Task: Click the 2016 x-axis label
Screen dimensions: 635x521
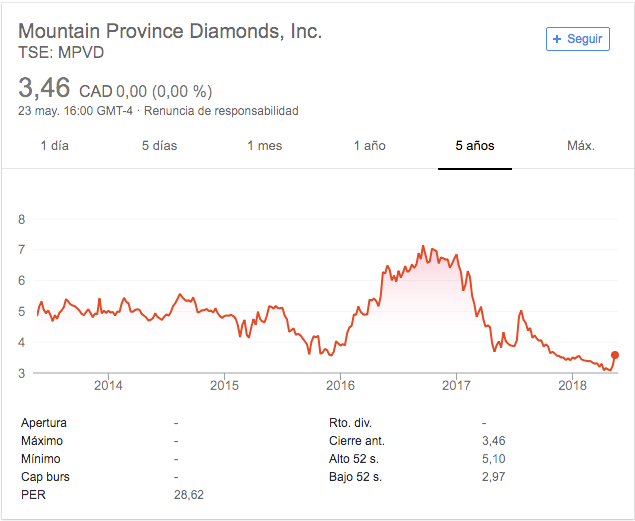Action: [340, 385]
